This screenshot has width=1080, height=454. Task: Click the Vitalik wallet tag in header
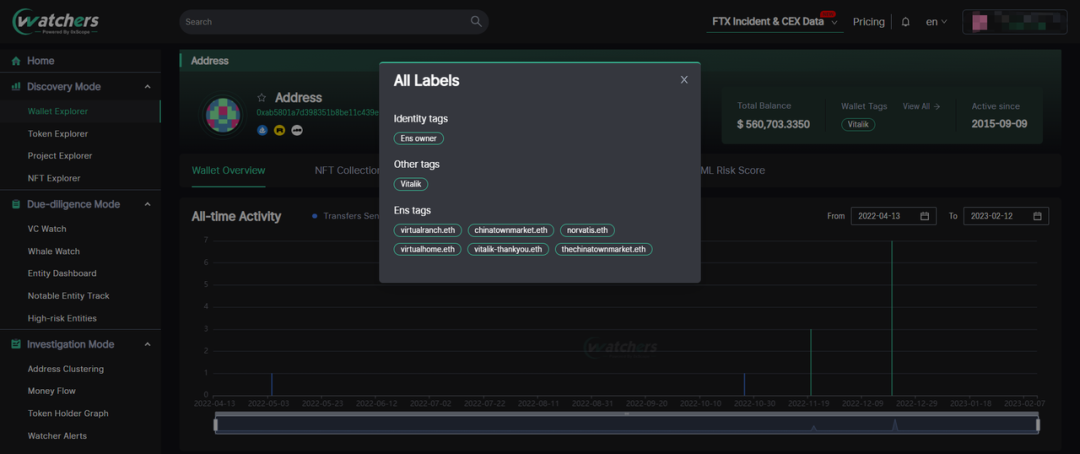(x=858, y=125)
